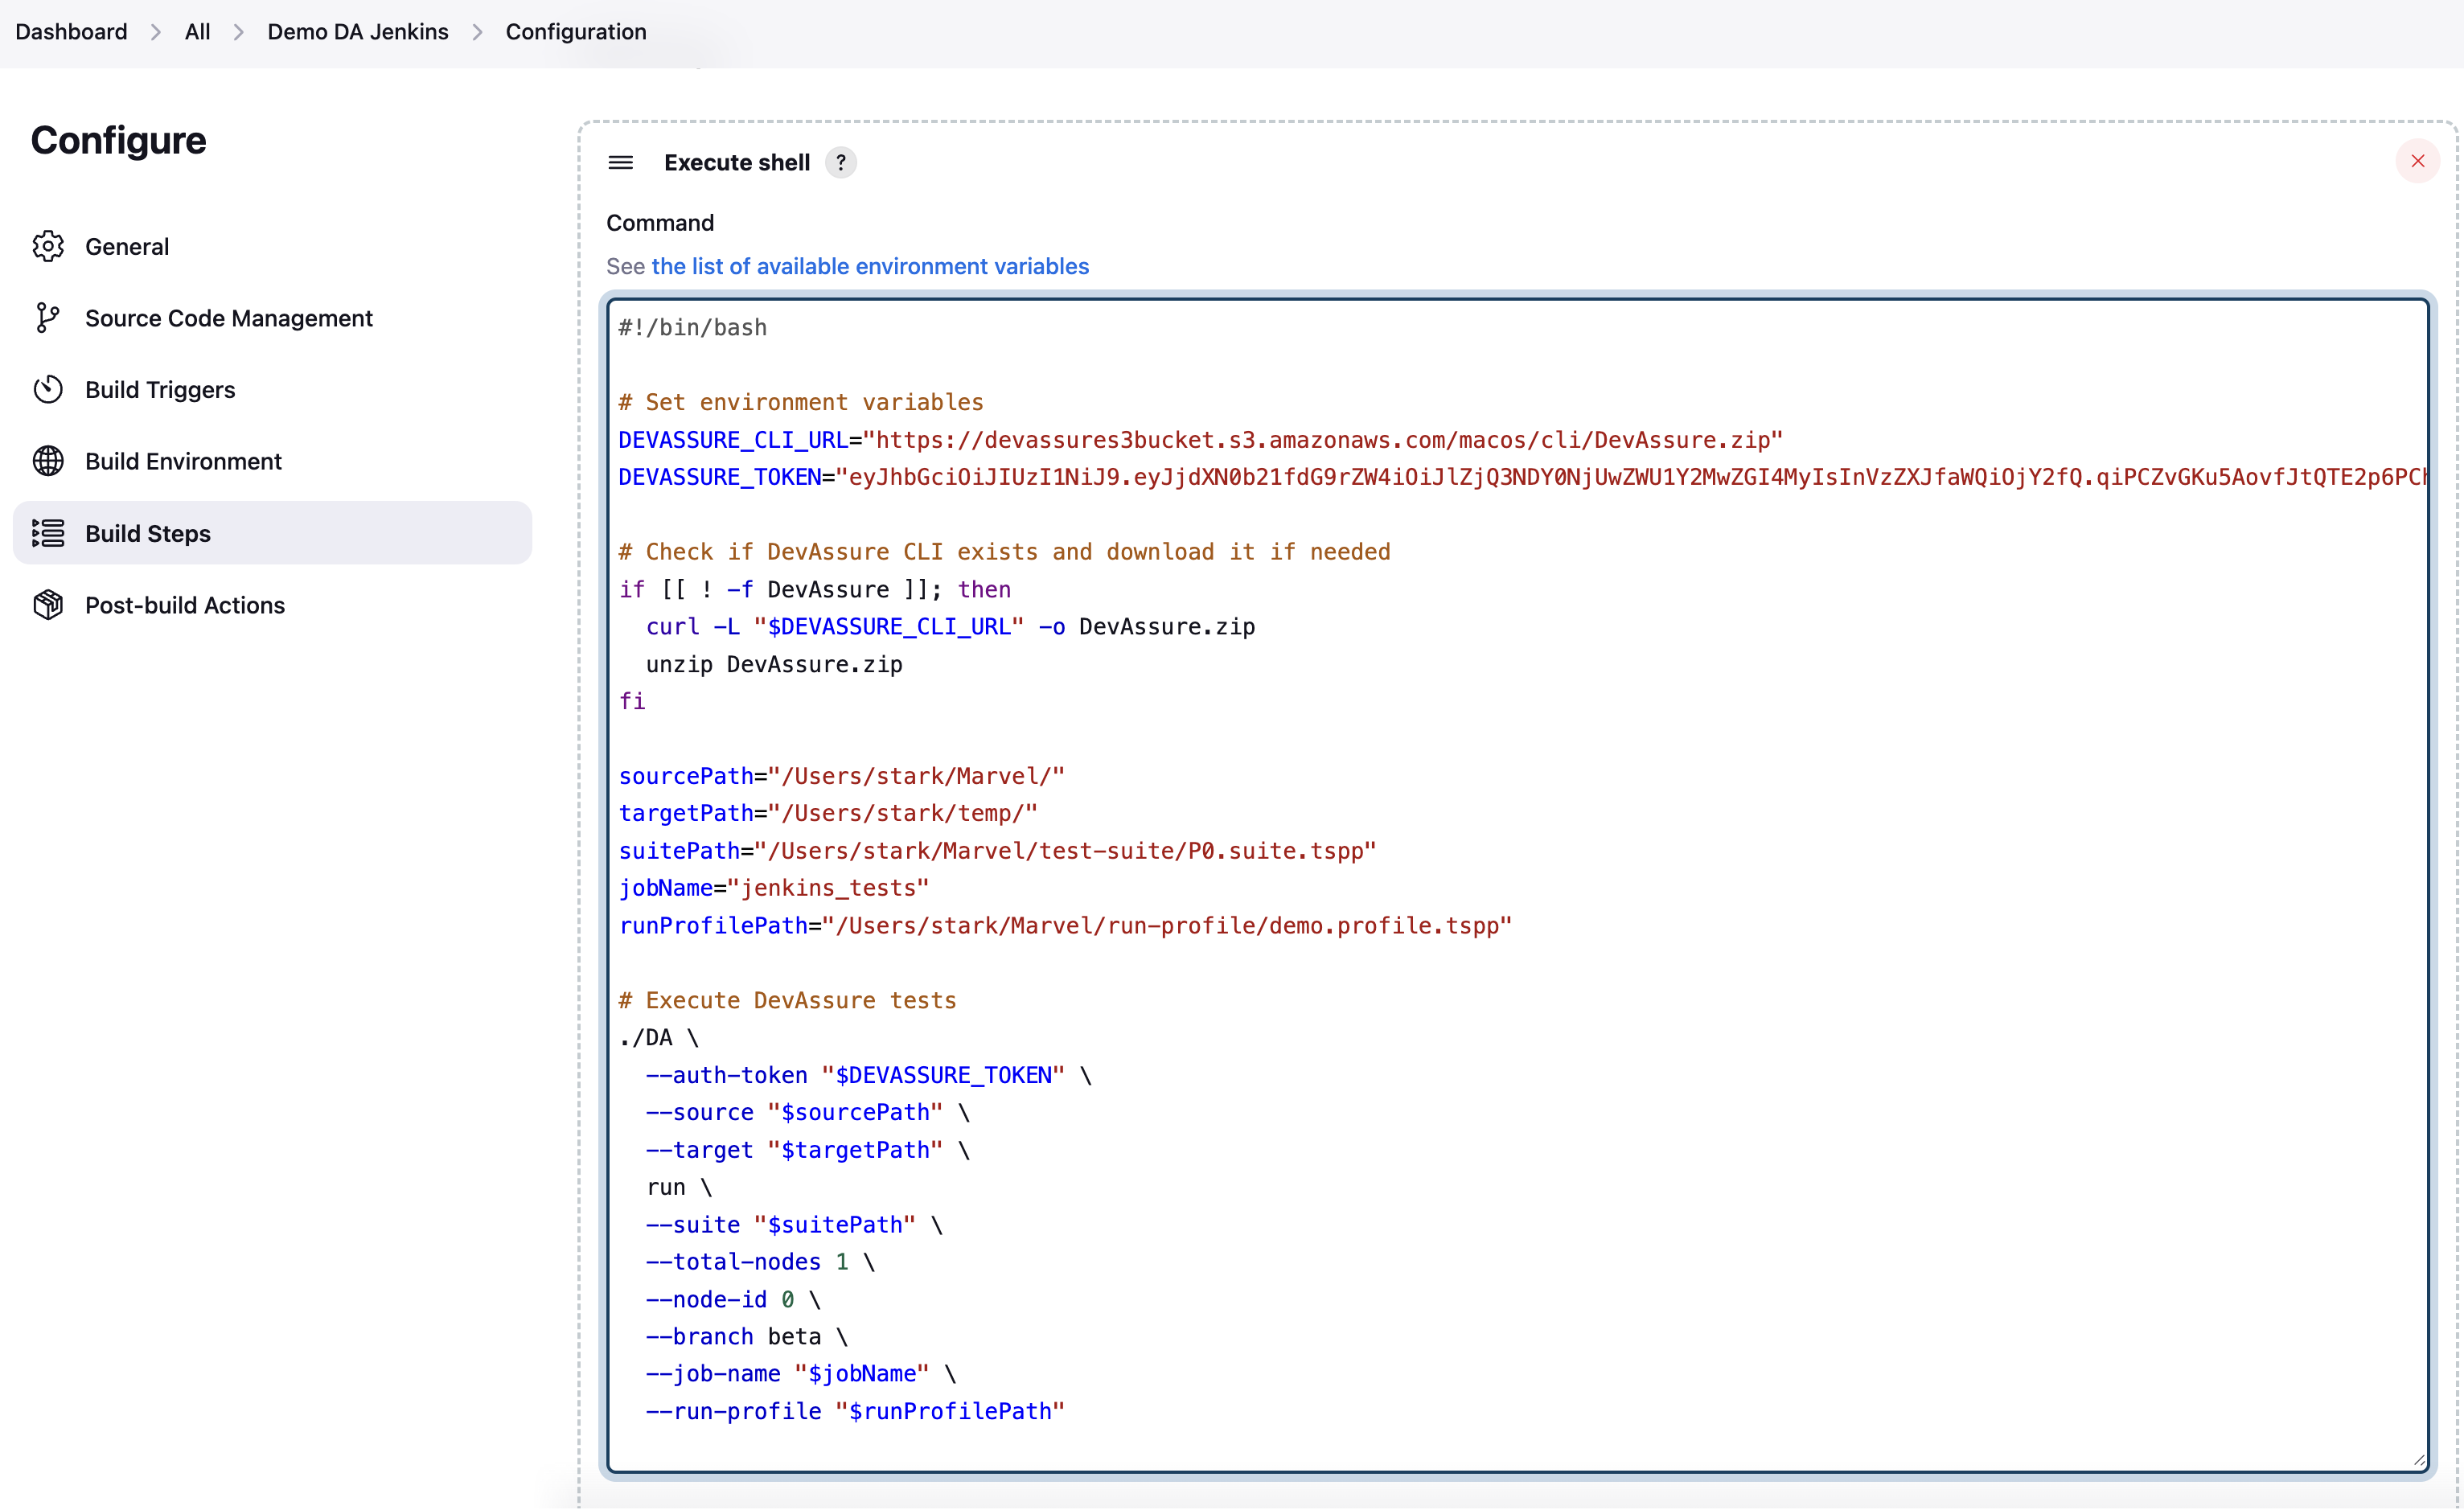The height and width of the screenshot is (1510, 2464).
Task: Click the Build Steps list icon
Action: click(48, 533)
